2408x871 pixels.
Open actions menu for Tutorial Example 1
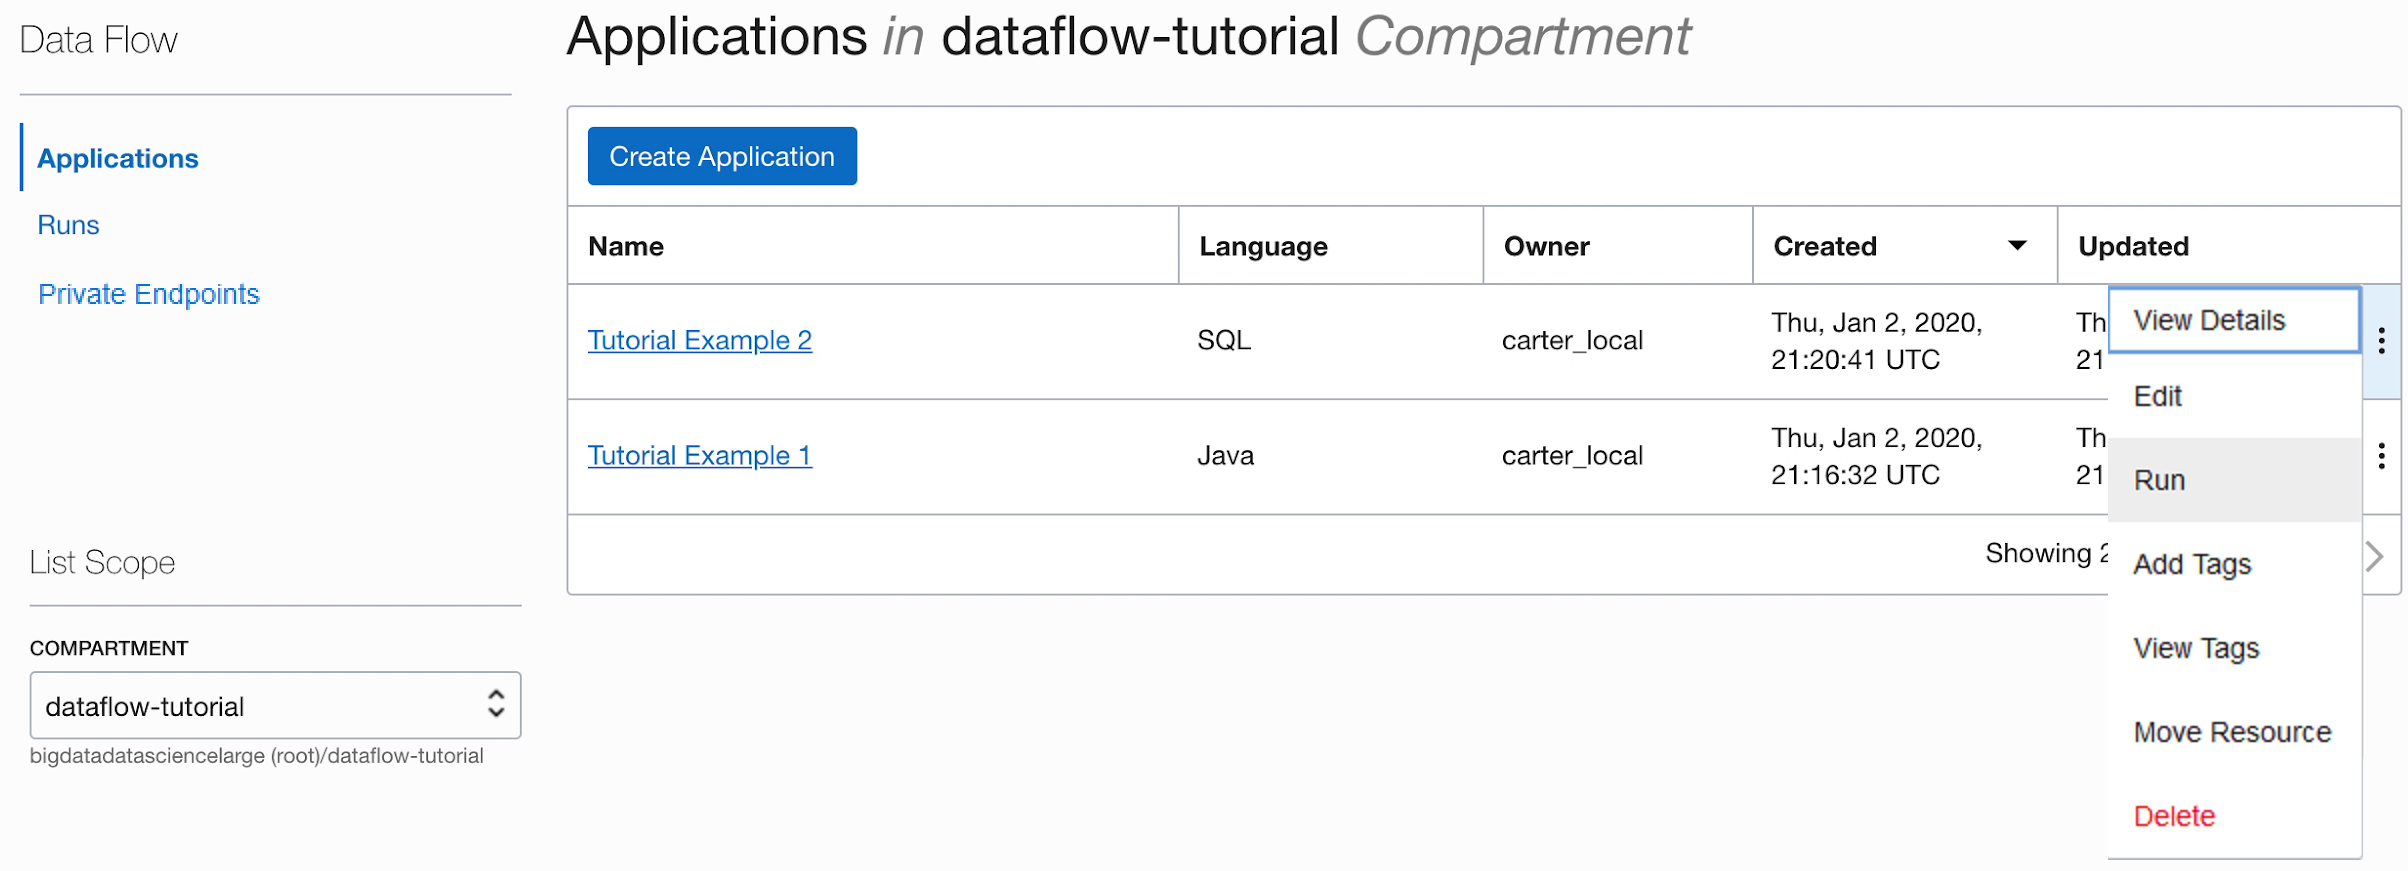click(x=2381, y=456)
